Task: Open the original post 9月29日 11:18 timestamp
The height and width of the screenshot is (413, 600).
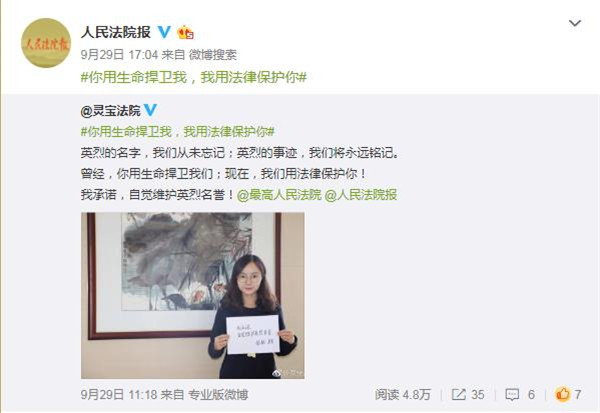Action: pyautogui.click(x=119, y=394)
